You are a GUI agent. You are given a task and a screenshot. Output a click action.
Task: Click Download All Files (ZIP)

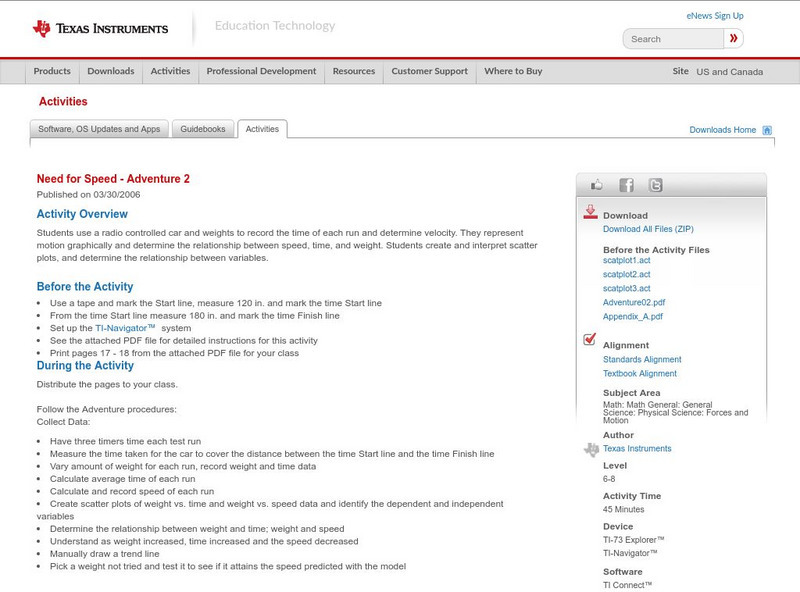click(648, 229)
